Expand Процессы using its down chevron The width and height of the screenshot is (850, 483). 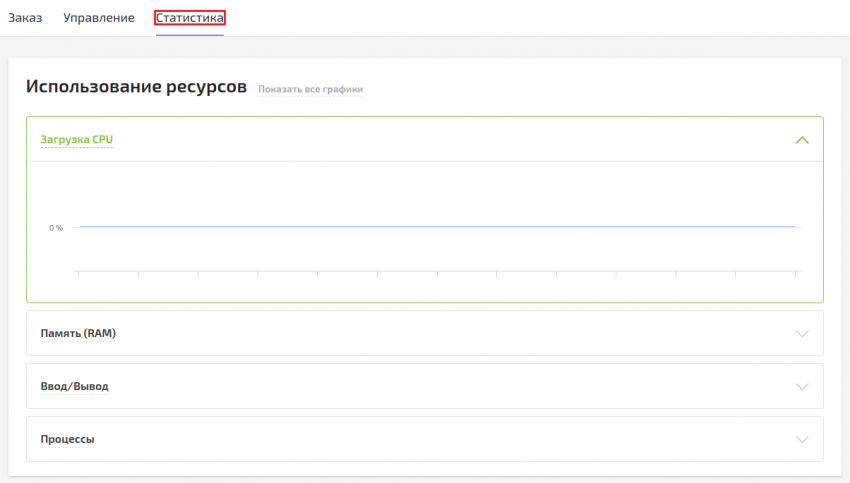tap(801, 439)
